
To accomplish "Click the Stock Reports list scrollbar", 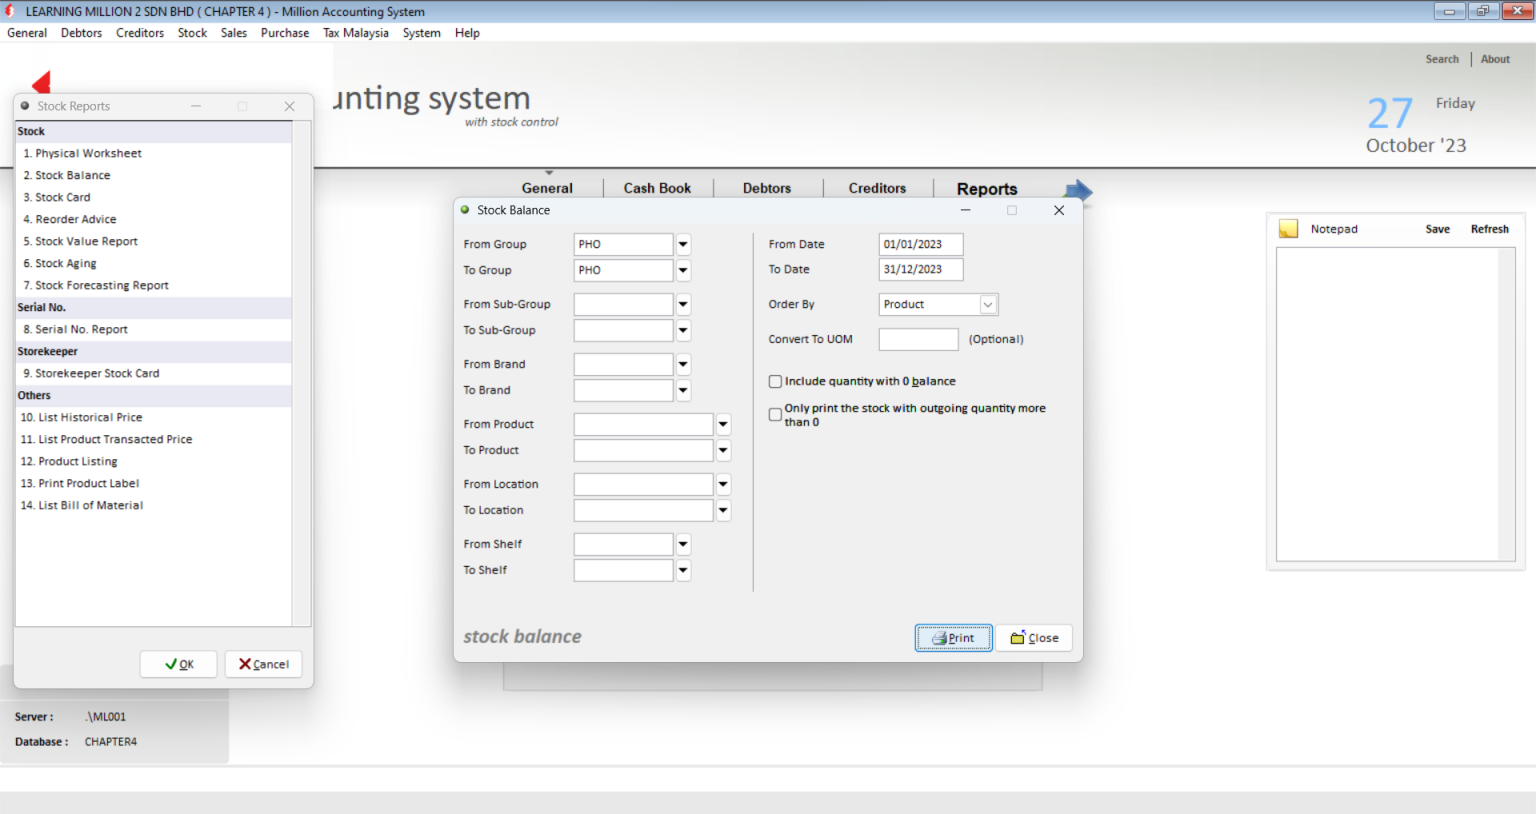I will point(301,374).
